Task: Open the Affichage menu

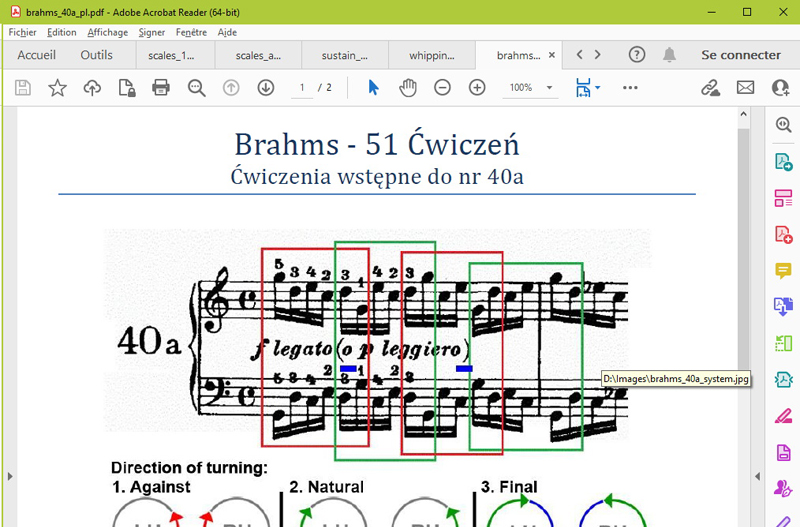Action: 107,32
